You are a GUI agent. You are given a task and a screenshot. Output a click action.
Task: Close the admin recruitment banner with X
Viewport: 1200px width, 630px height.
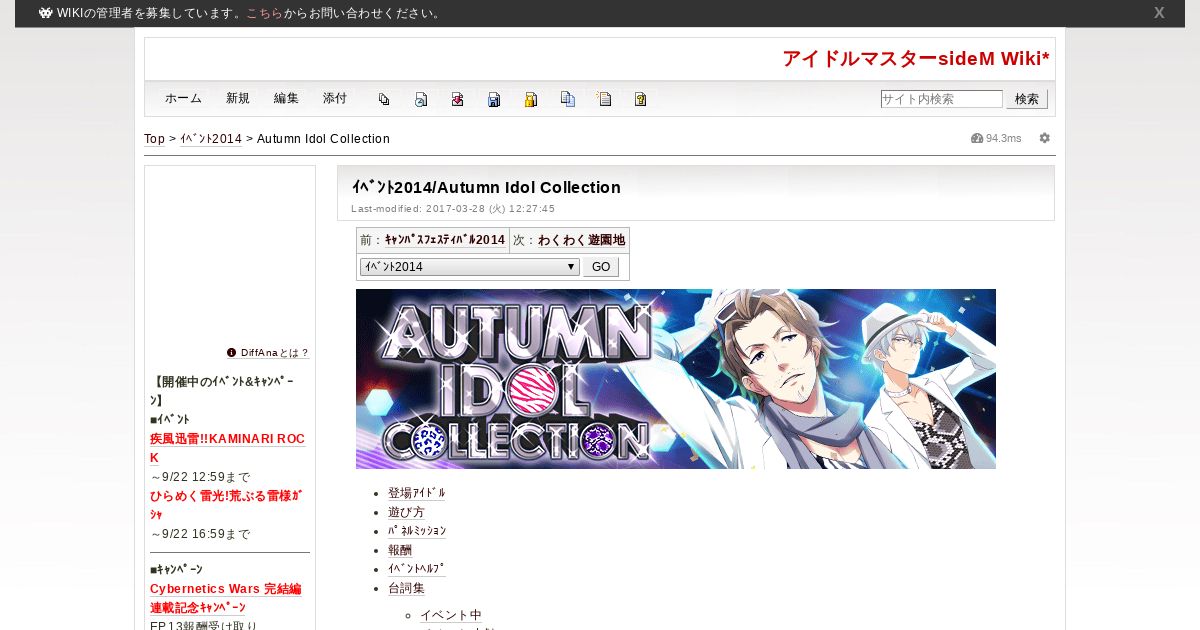1159,13
